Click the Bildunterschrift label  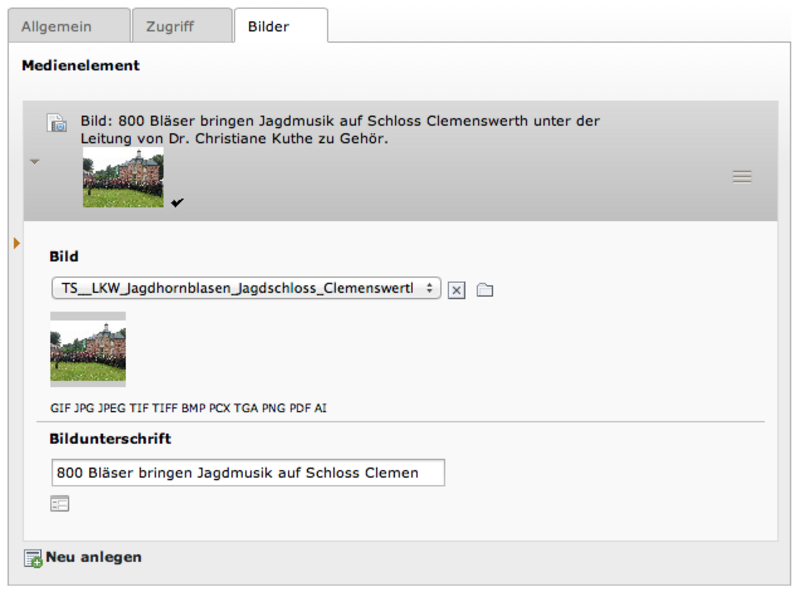click(110, 438)
